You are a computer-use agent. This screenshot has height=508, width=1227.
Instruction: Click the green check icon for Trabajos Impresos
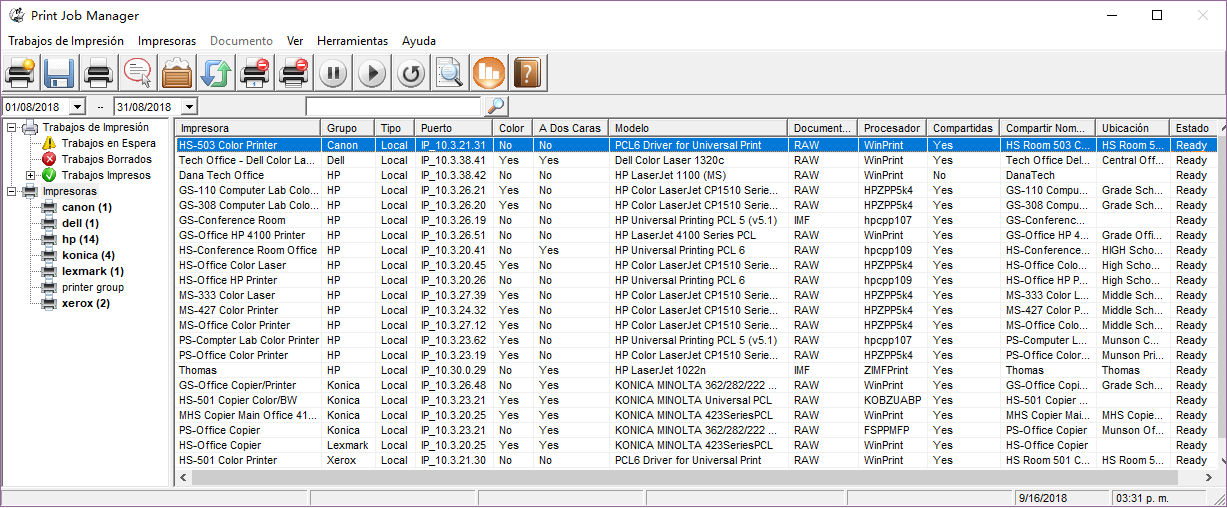49,175
